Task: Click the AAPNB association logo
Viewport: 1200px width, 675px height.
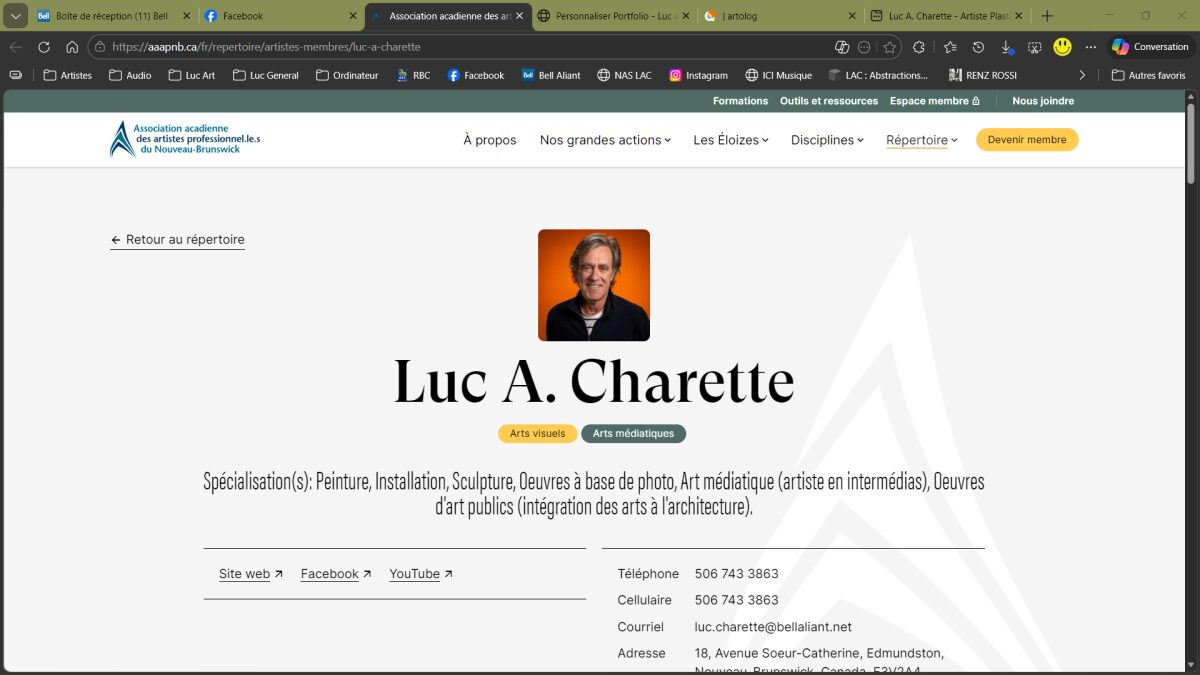Action: 184,139
